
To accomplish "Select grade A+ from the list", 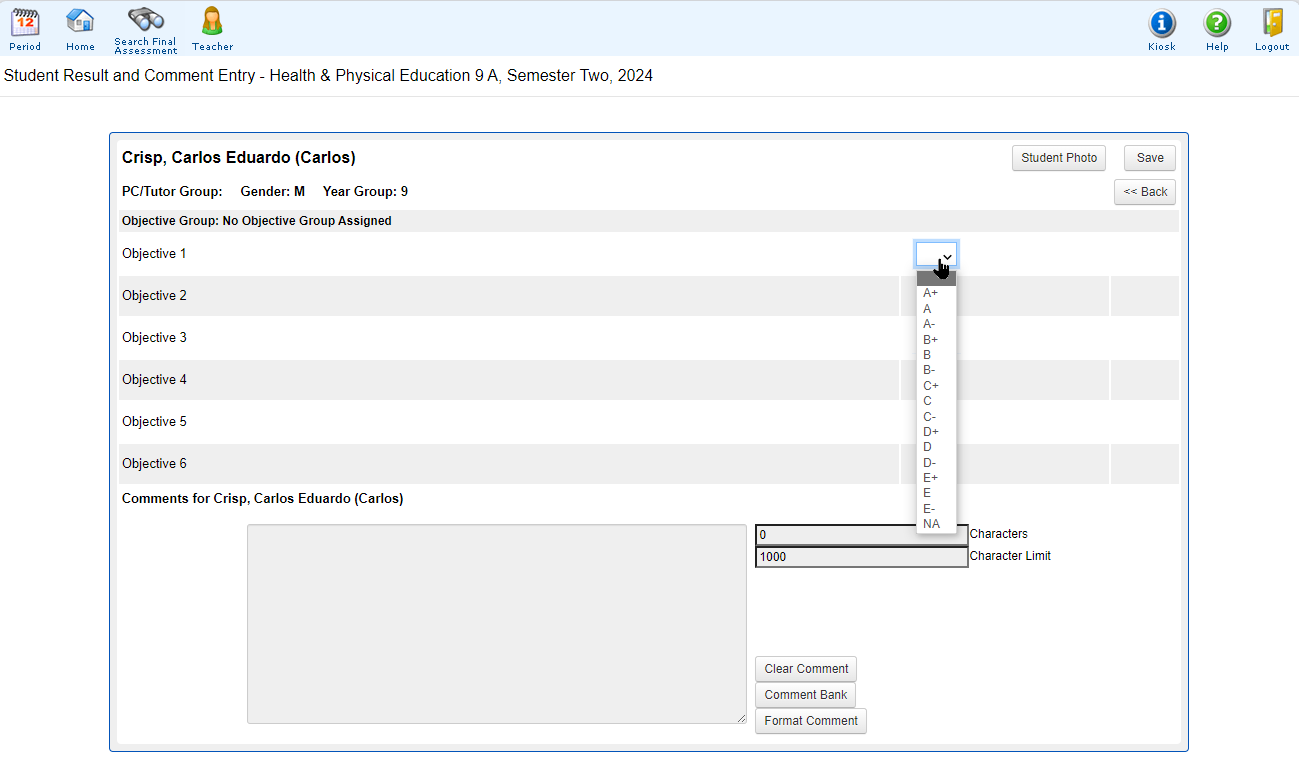I will coord(931,293).
